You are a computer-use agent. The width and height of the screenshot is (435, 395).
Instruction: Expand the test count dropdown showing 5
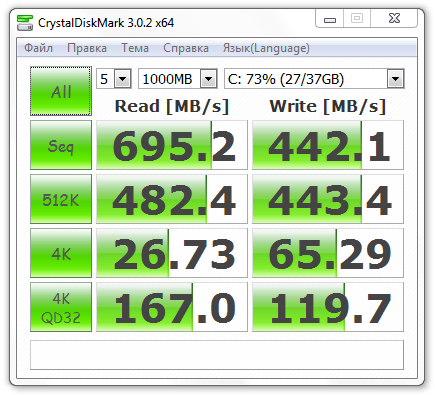click(123, 79)
